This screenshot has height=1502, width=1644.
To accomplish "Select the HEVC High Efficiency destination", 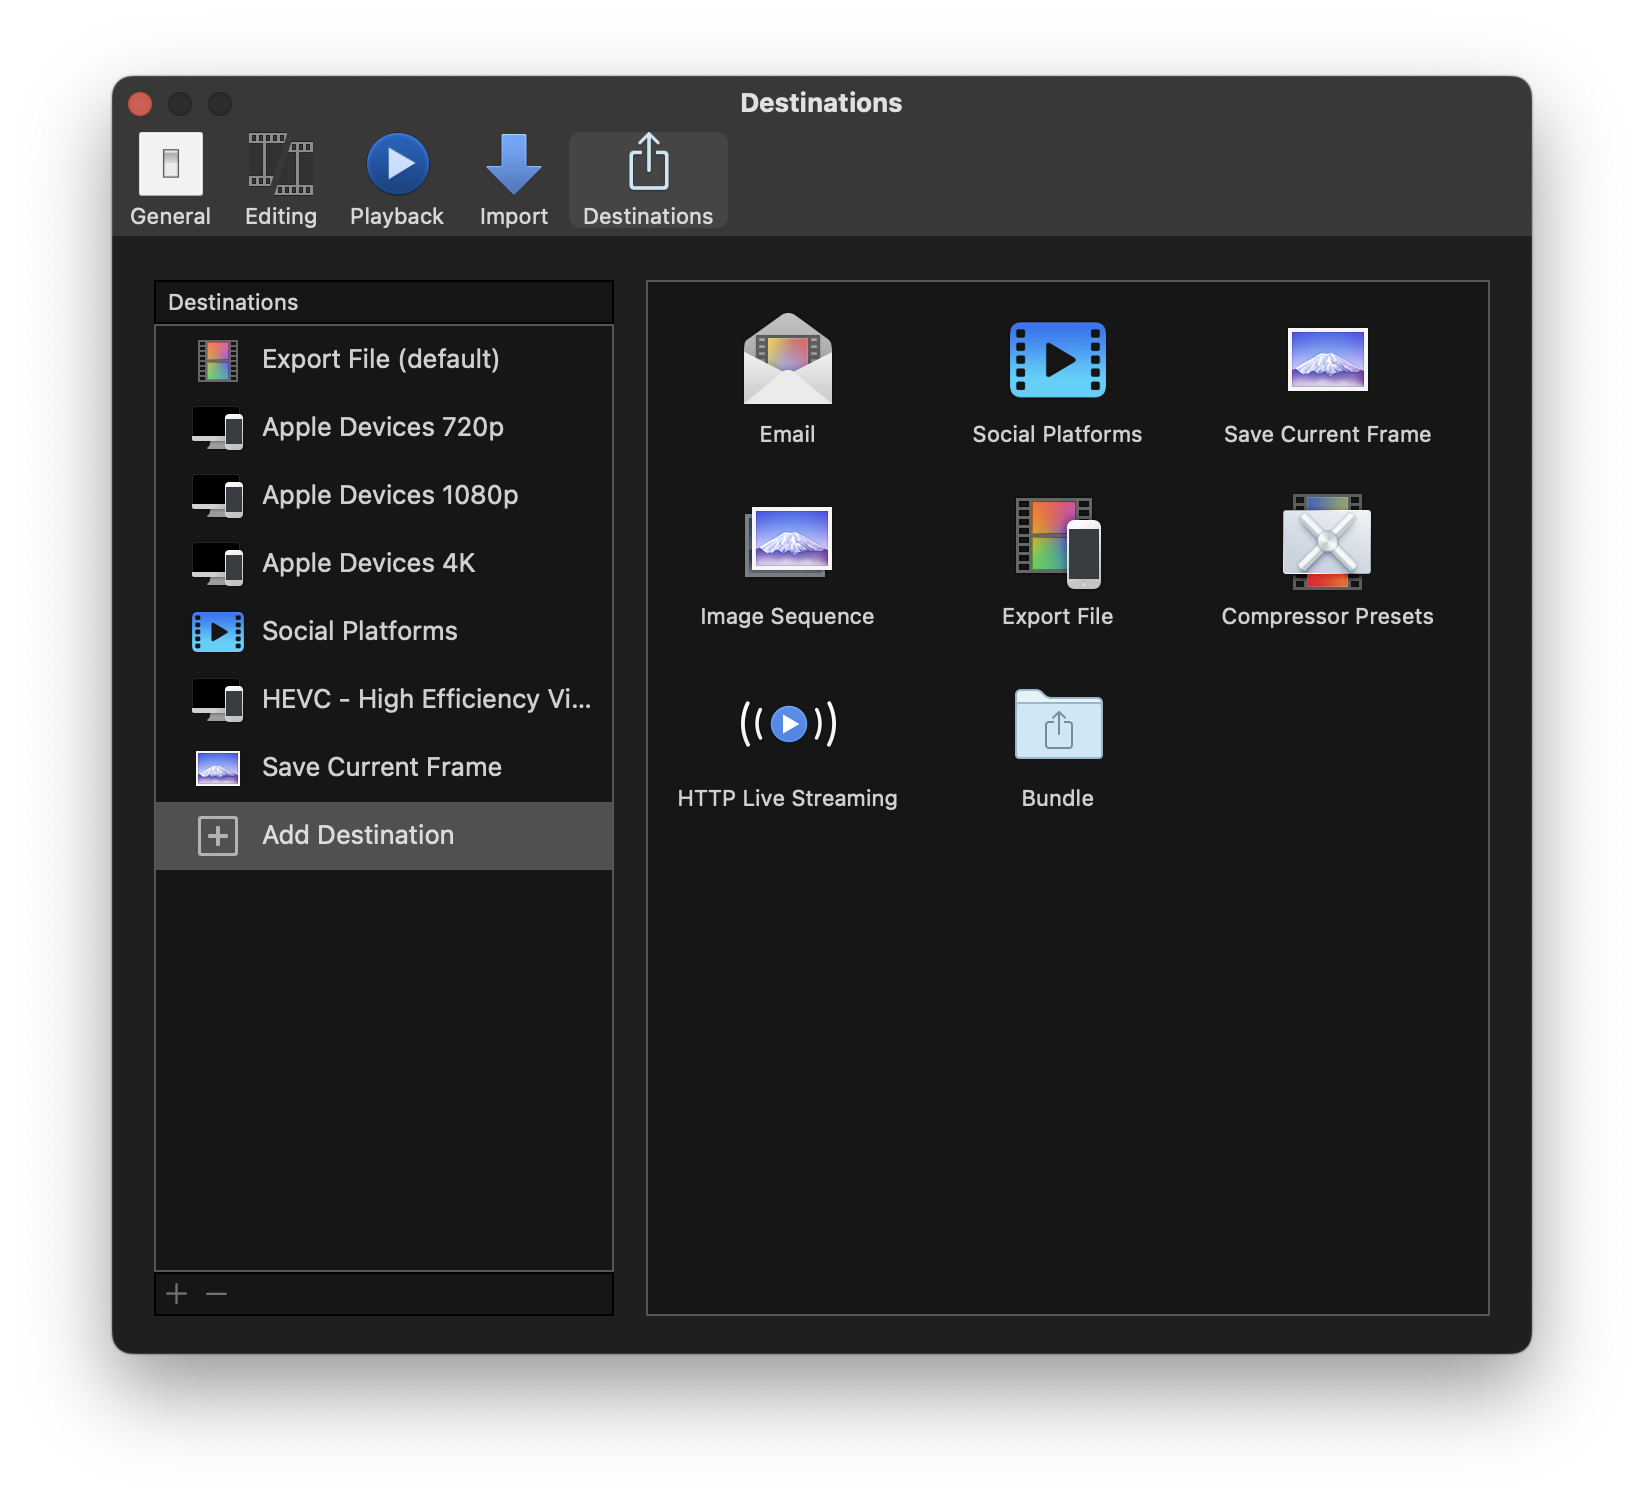I will pos(425,700).
